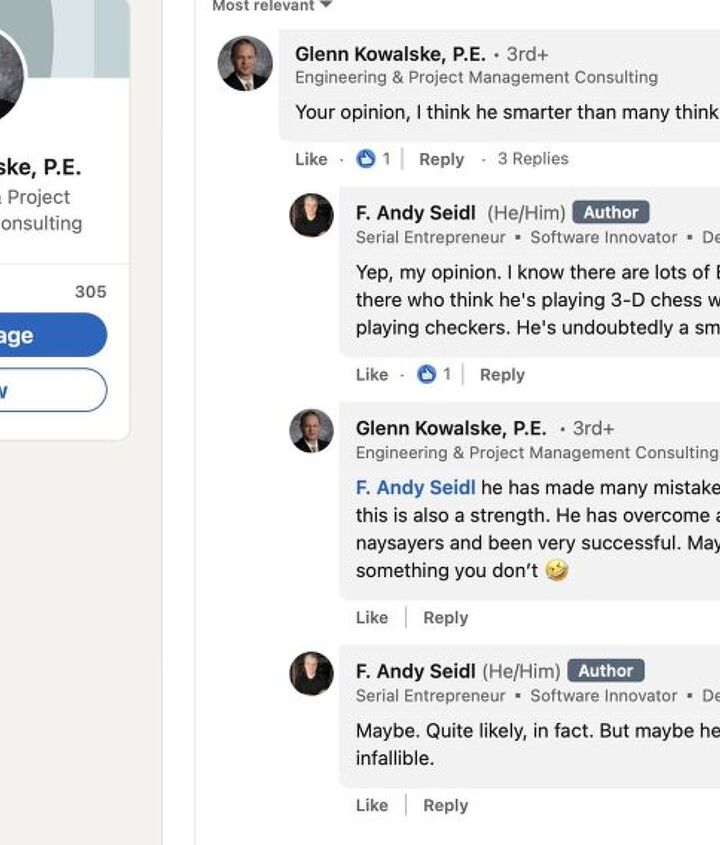The height and width of the screenshot is (845, 720).
Task: Like the 'Yep, my opinion' reply
Action: point(372,375)
